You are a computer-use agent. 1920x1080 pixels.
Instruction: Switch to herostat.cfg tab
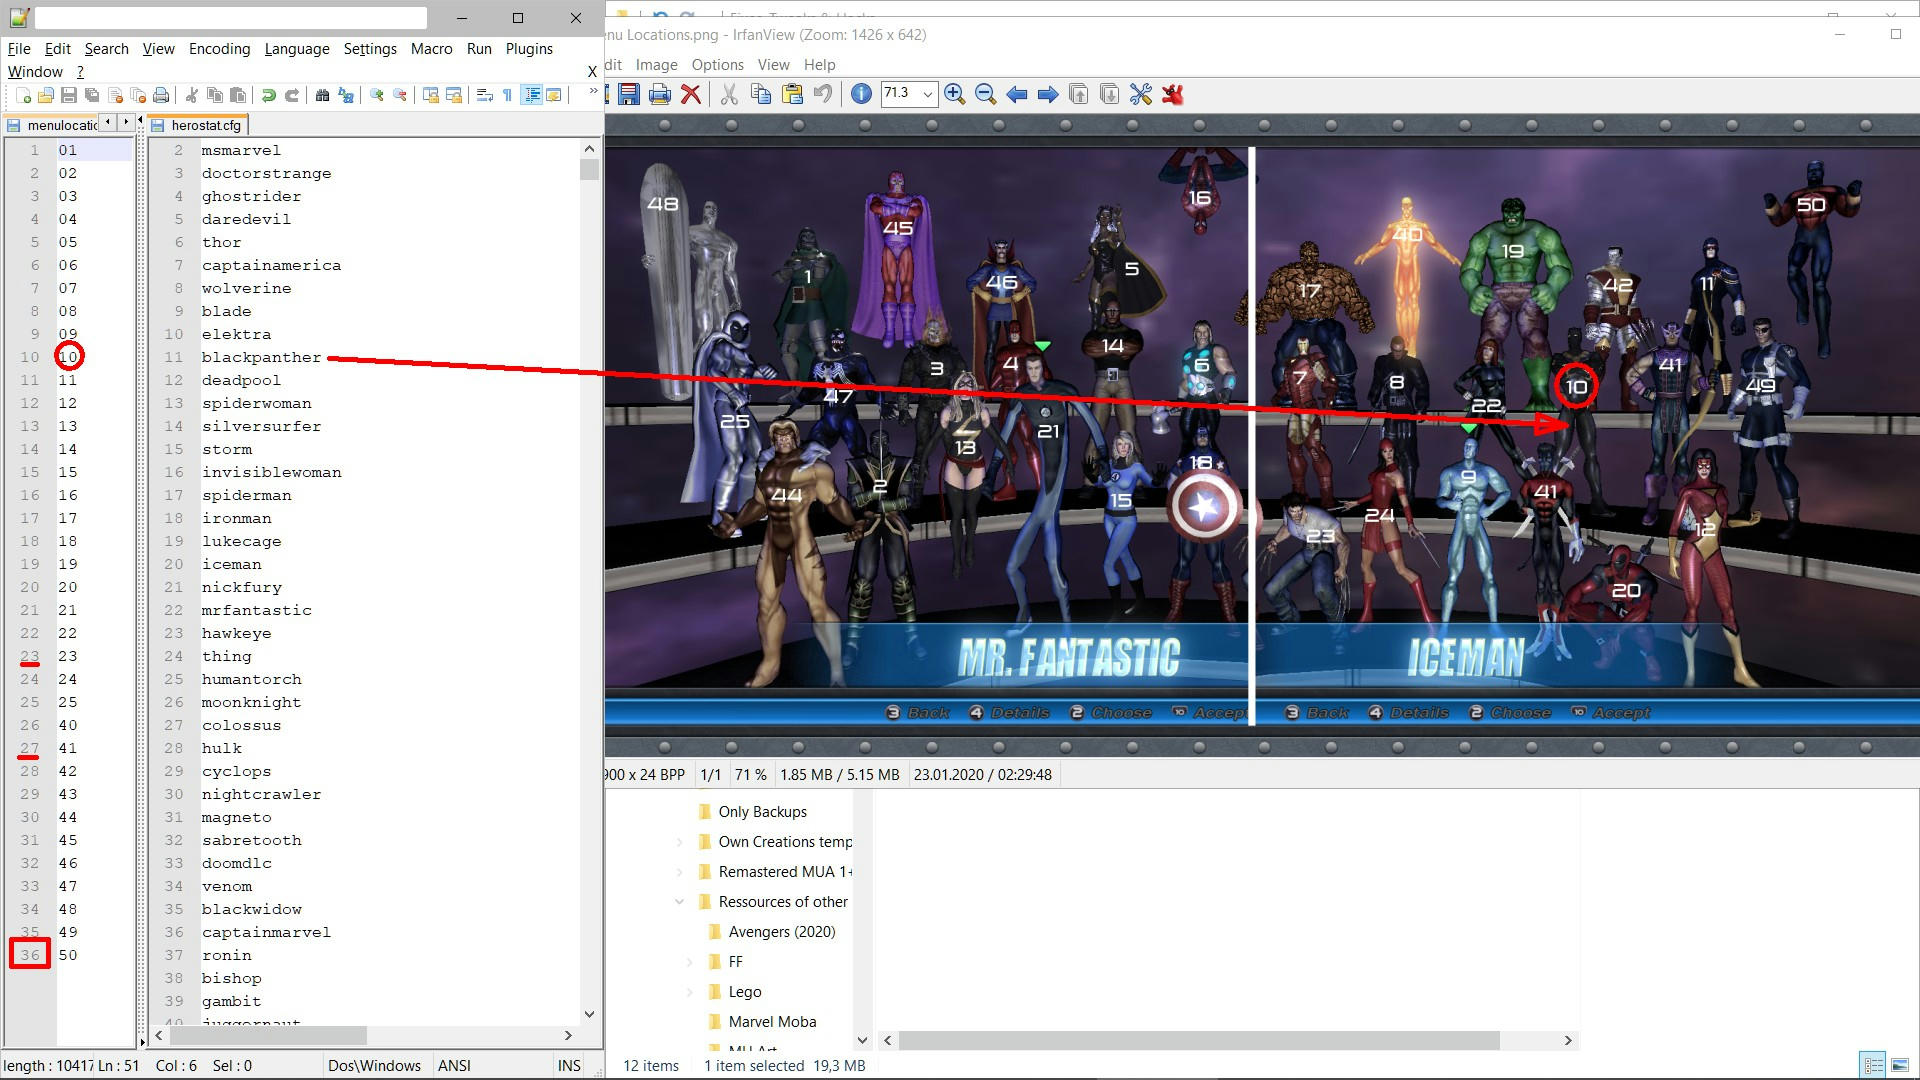coord(198,125)
